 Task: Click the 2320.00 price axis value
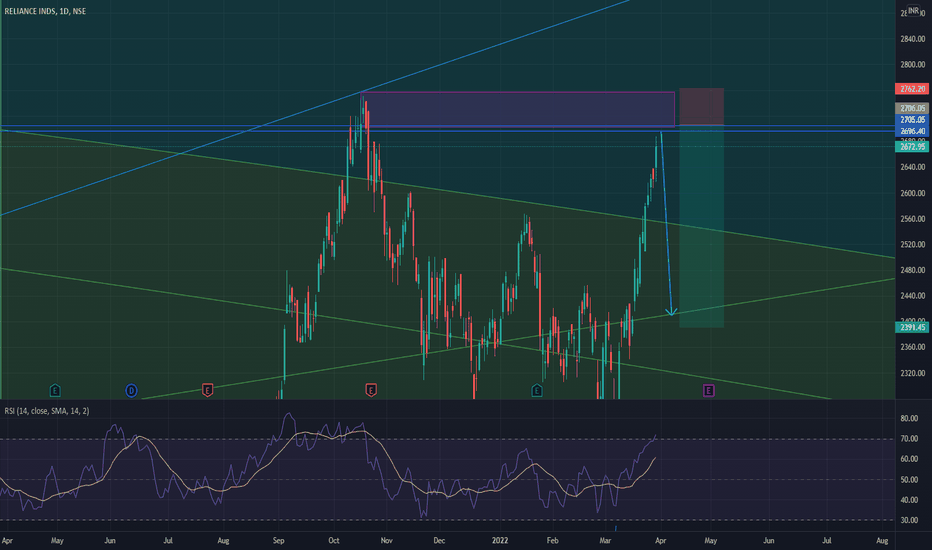912,373
